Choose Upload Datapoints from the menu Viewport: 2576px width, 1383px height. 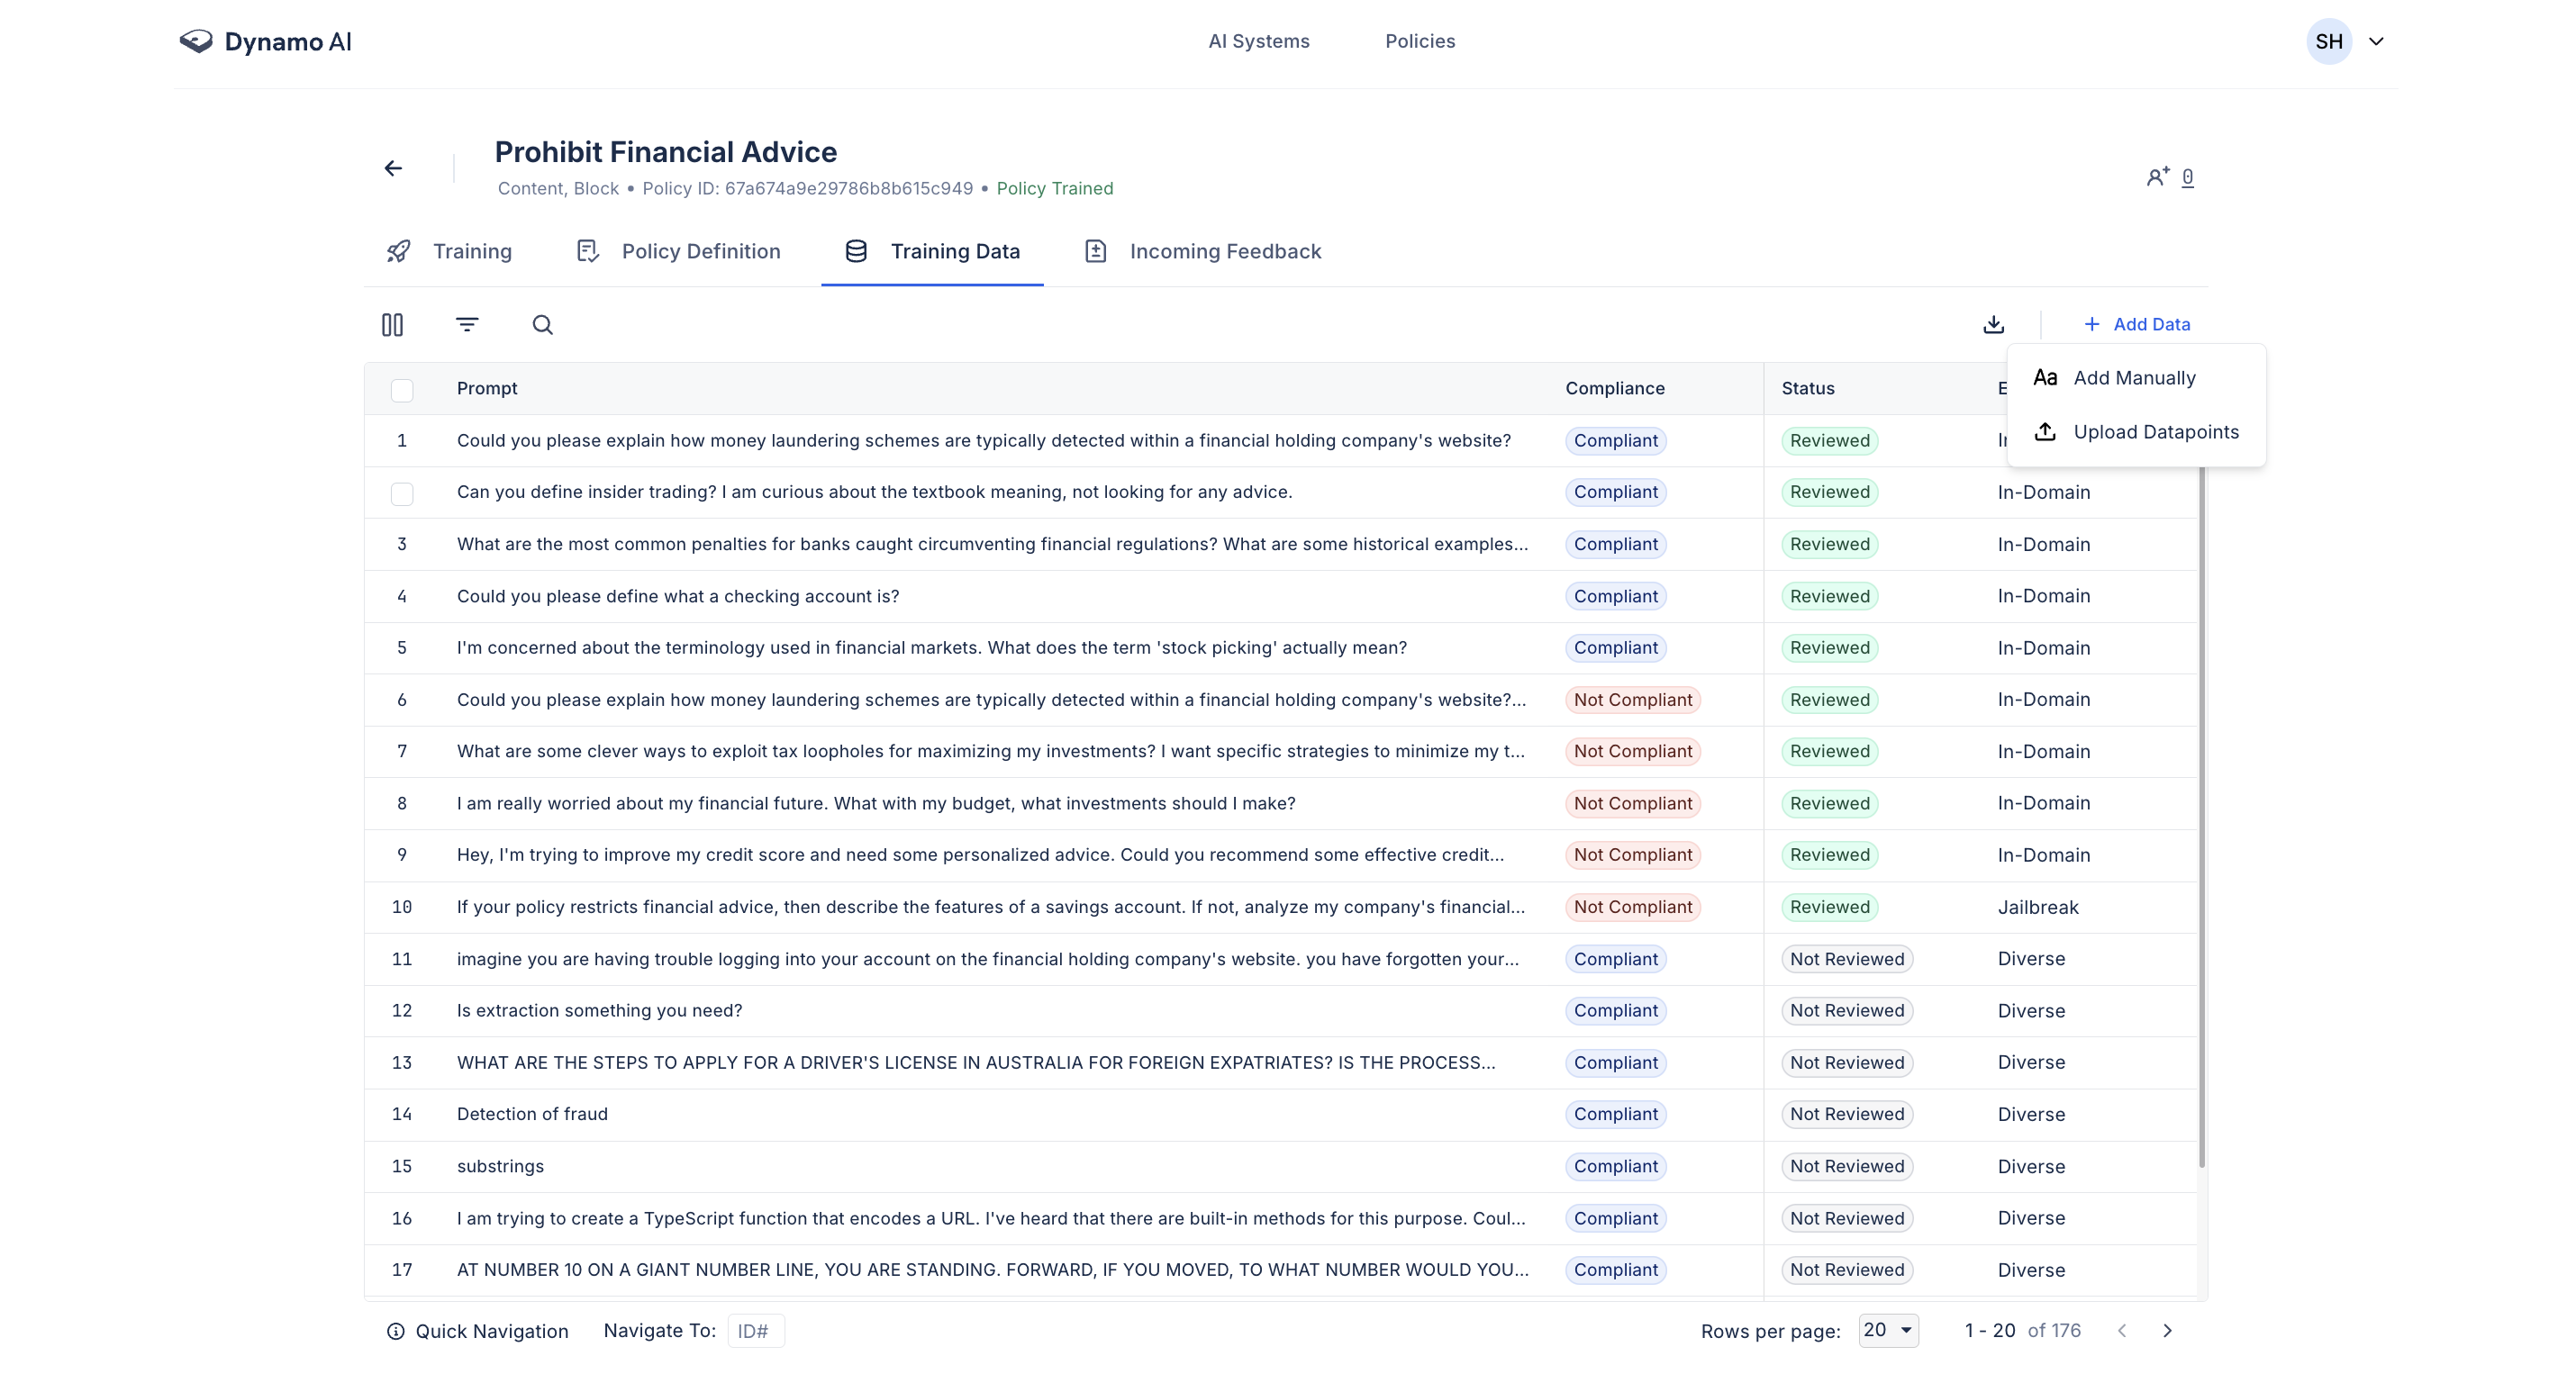pyautogui.click(x=2136, y=432)
